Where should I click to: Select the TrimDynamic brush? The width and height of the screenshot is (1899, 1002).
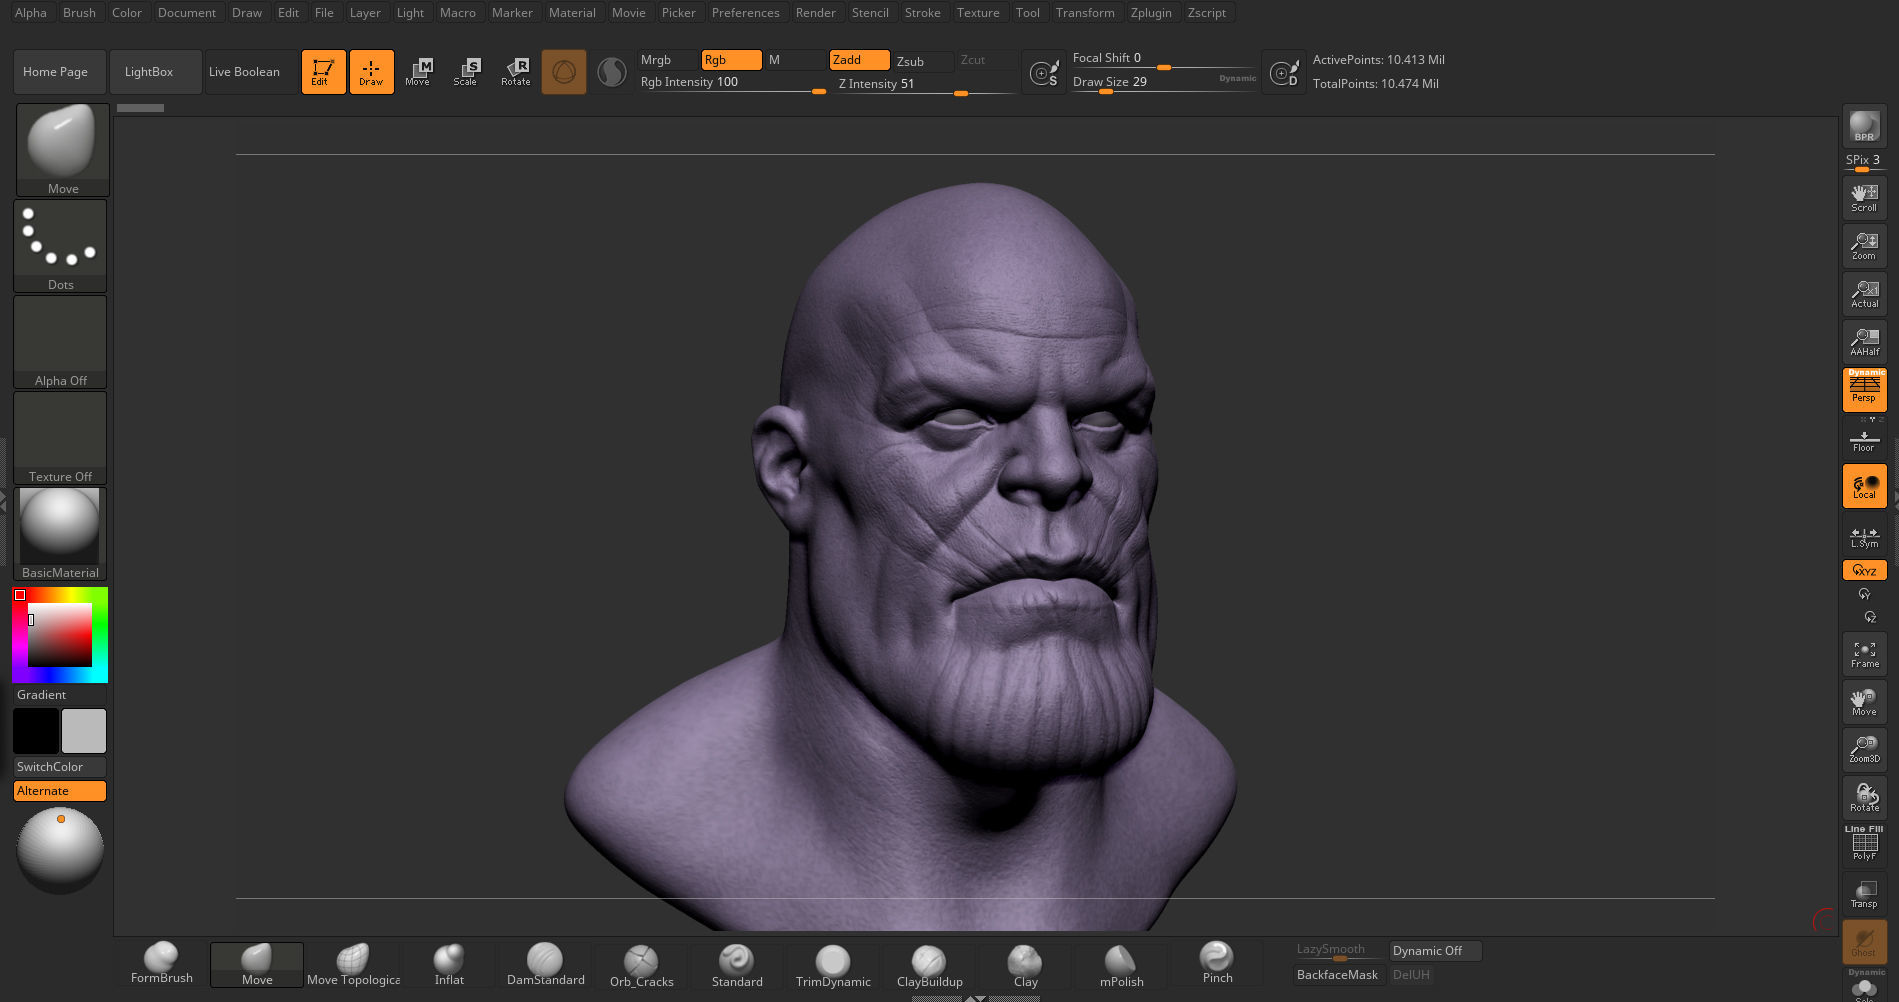coord(833,964)
